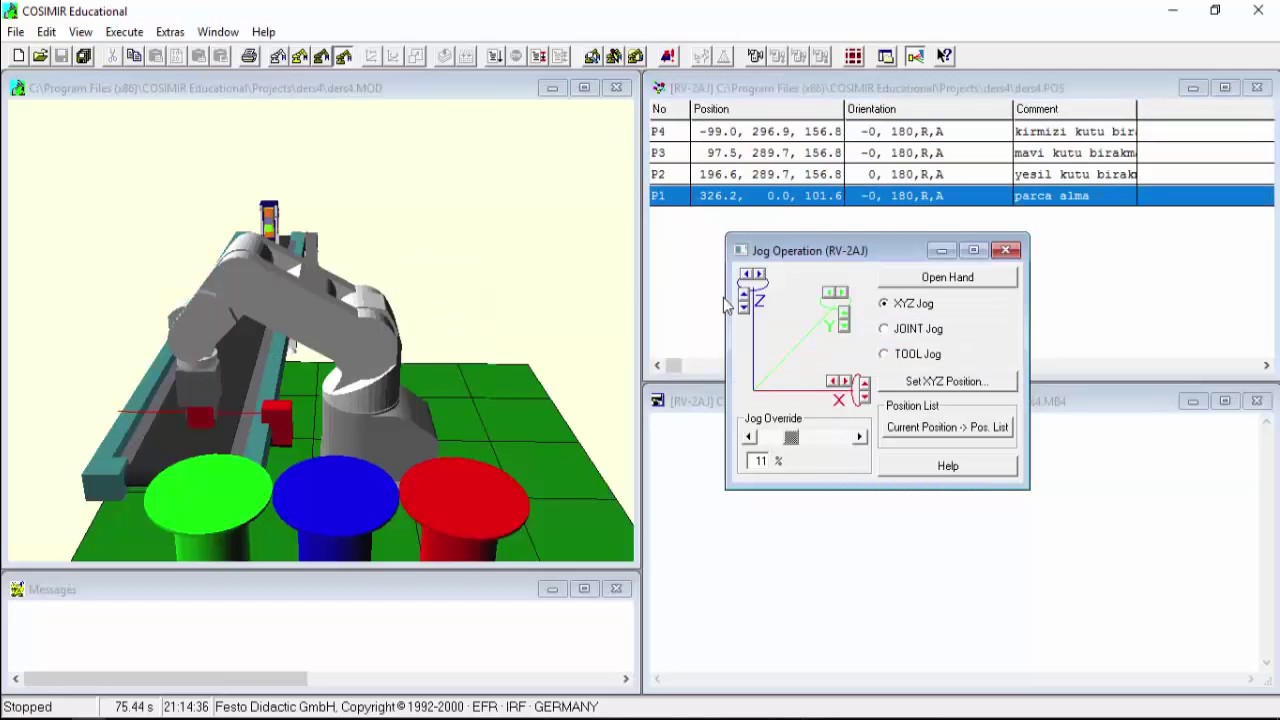The width and height of the screenshot is (1280, 720).
Task: Click red left arrow of X axis
Action: pos(832,381)
